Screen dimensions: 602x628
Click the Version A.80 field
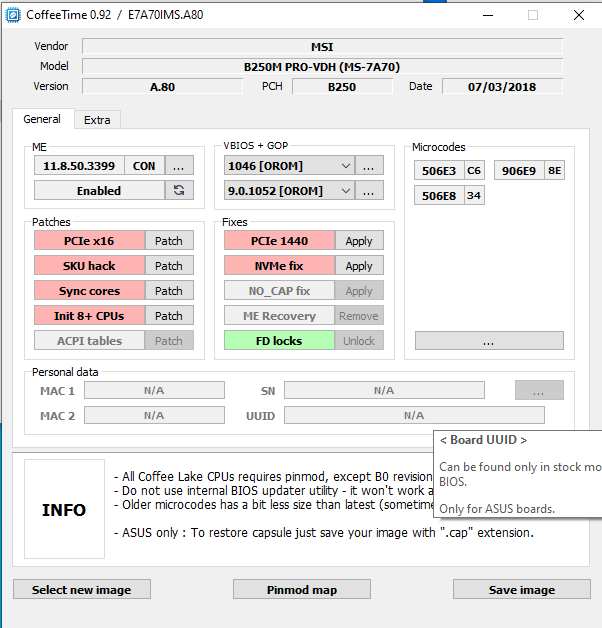click(x=162, y=87)
